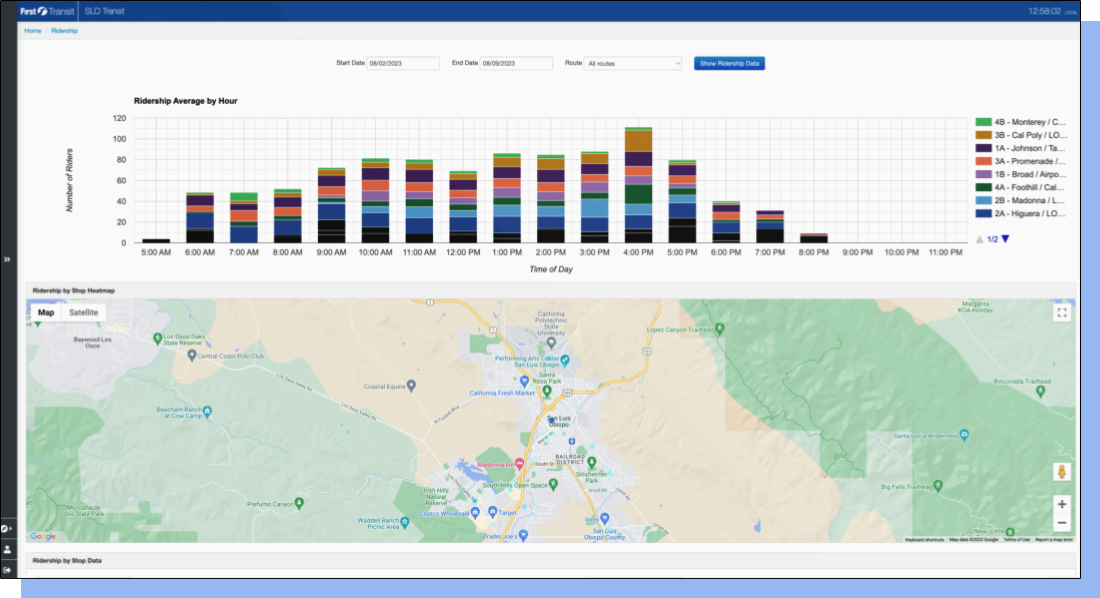1100x598 pixels.
Task: Switch heatmap to Satellite view tab
Action: pyautogui.click(x=83, y=312)
